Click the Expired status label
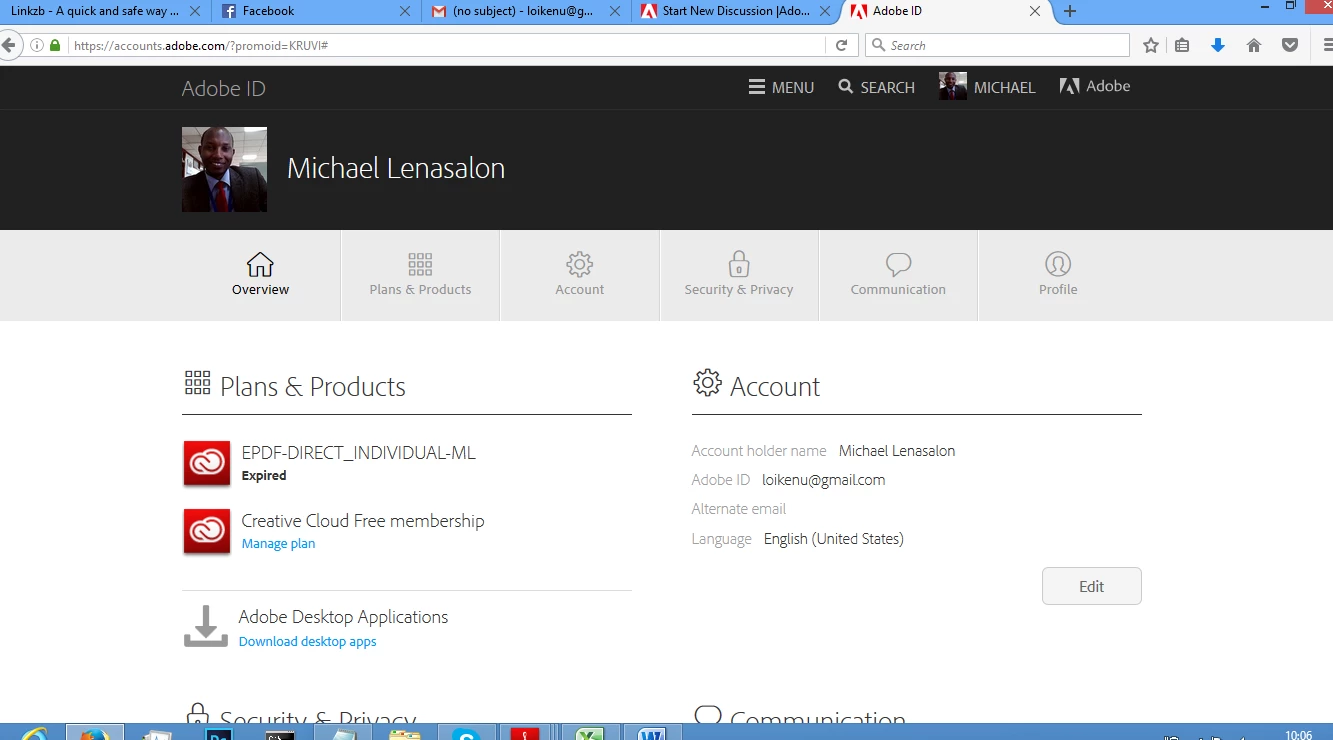 coord(264,476)
